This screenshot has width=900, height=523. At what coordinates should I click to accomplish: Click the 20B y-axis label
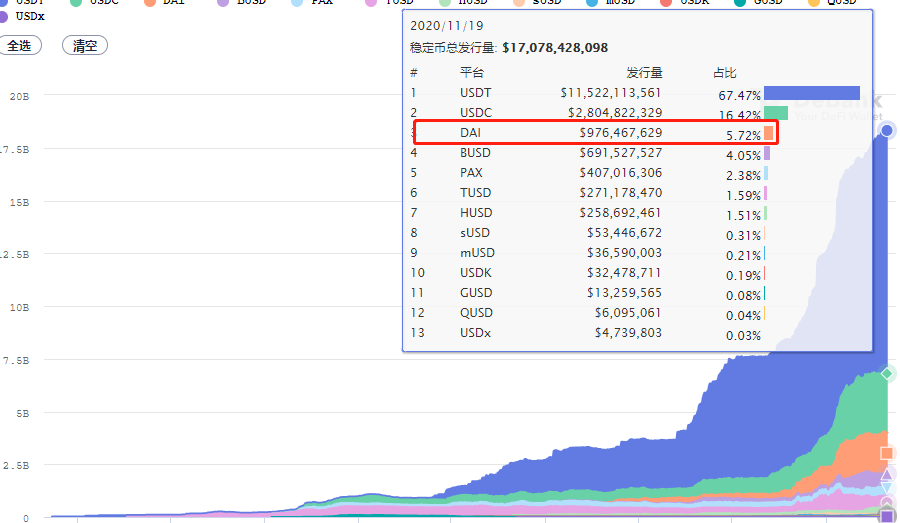[x=19, y=96]
